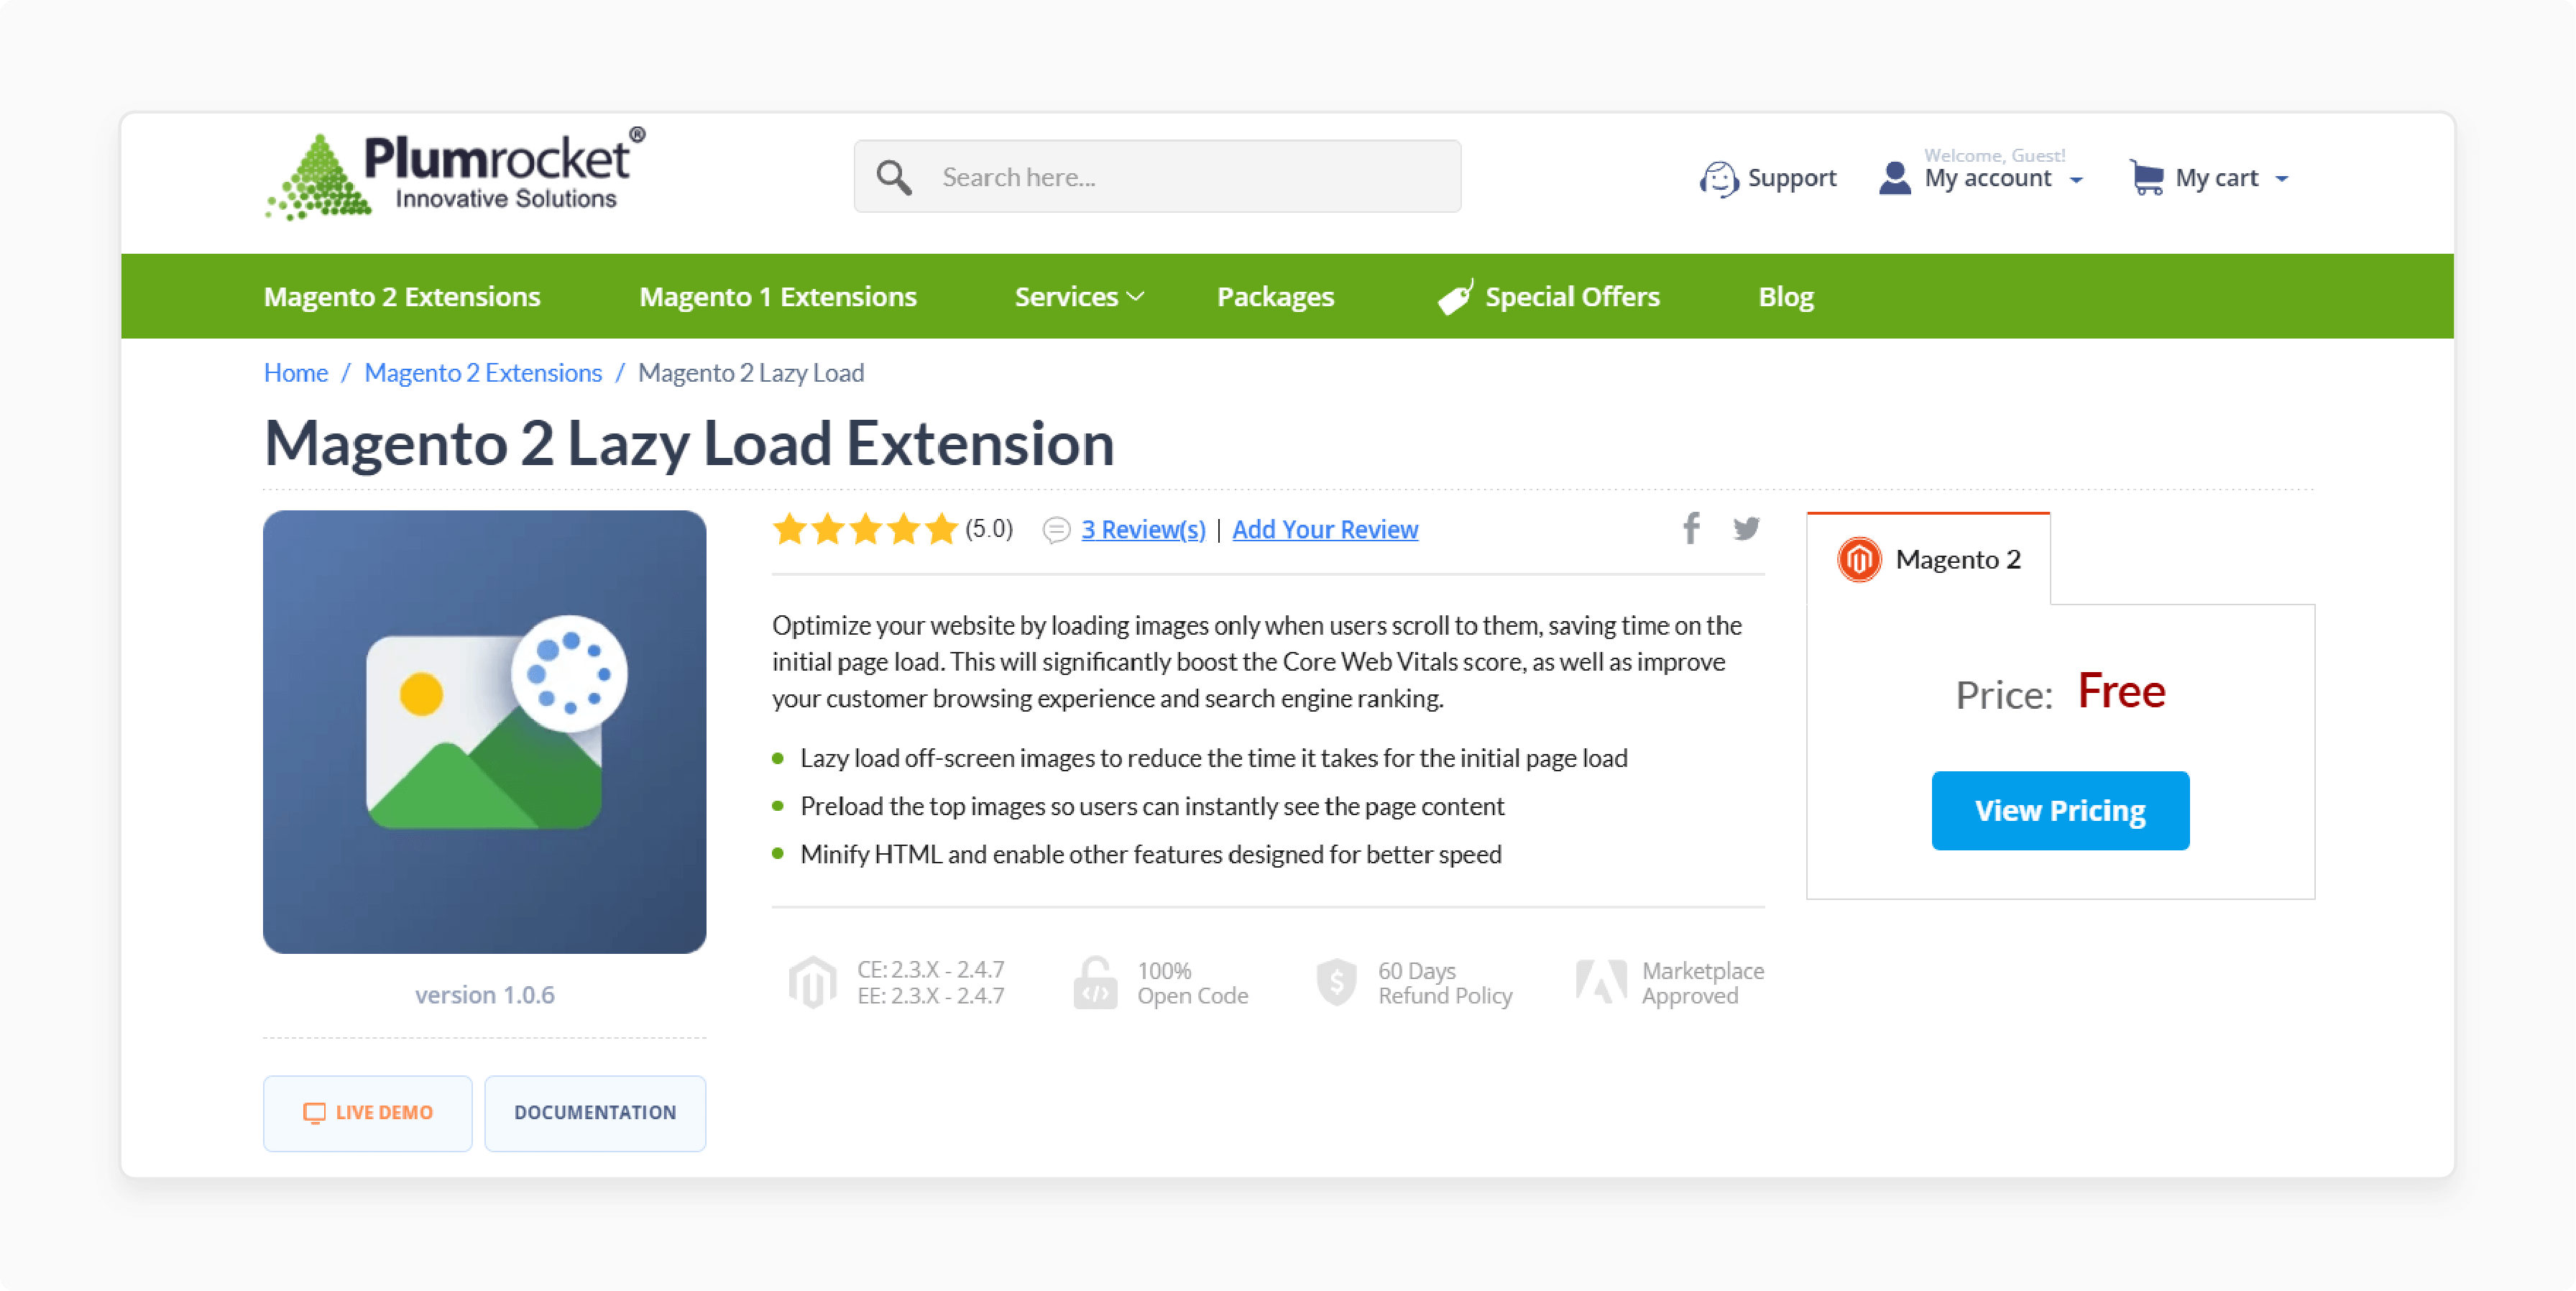Click the Support link text
Viewport: 2576px width, 1291px height.
pyautogui.click(x=1791, y=178)
